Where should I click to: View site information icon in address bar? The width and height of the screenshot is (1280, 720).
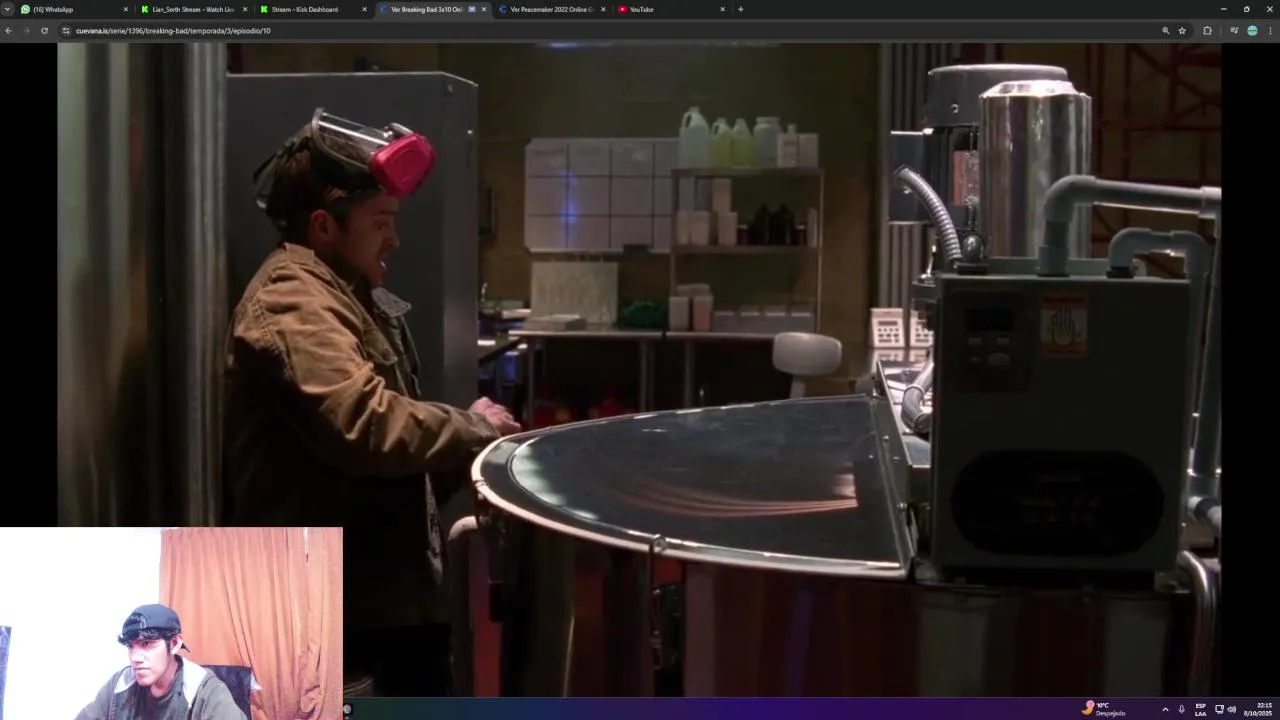(66, 31)
